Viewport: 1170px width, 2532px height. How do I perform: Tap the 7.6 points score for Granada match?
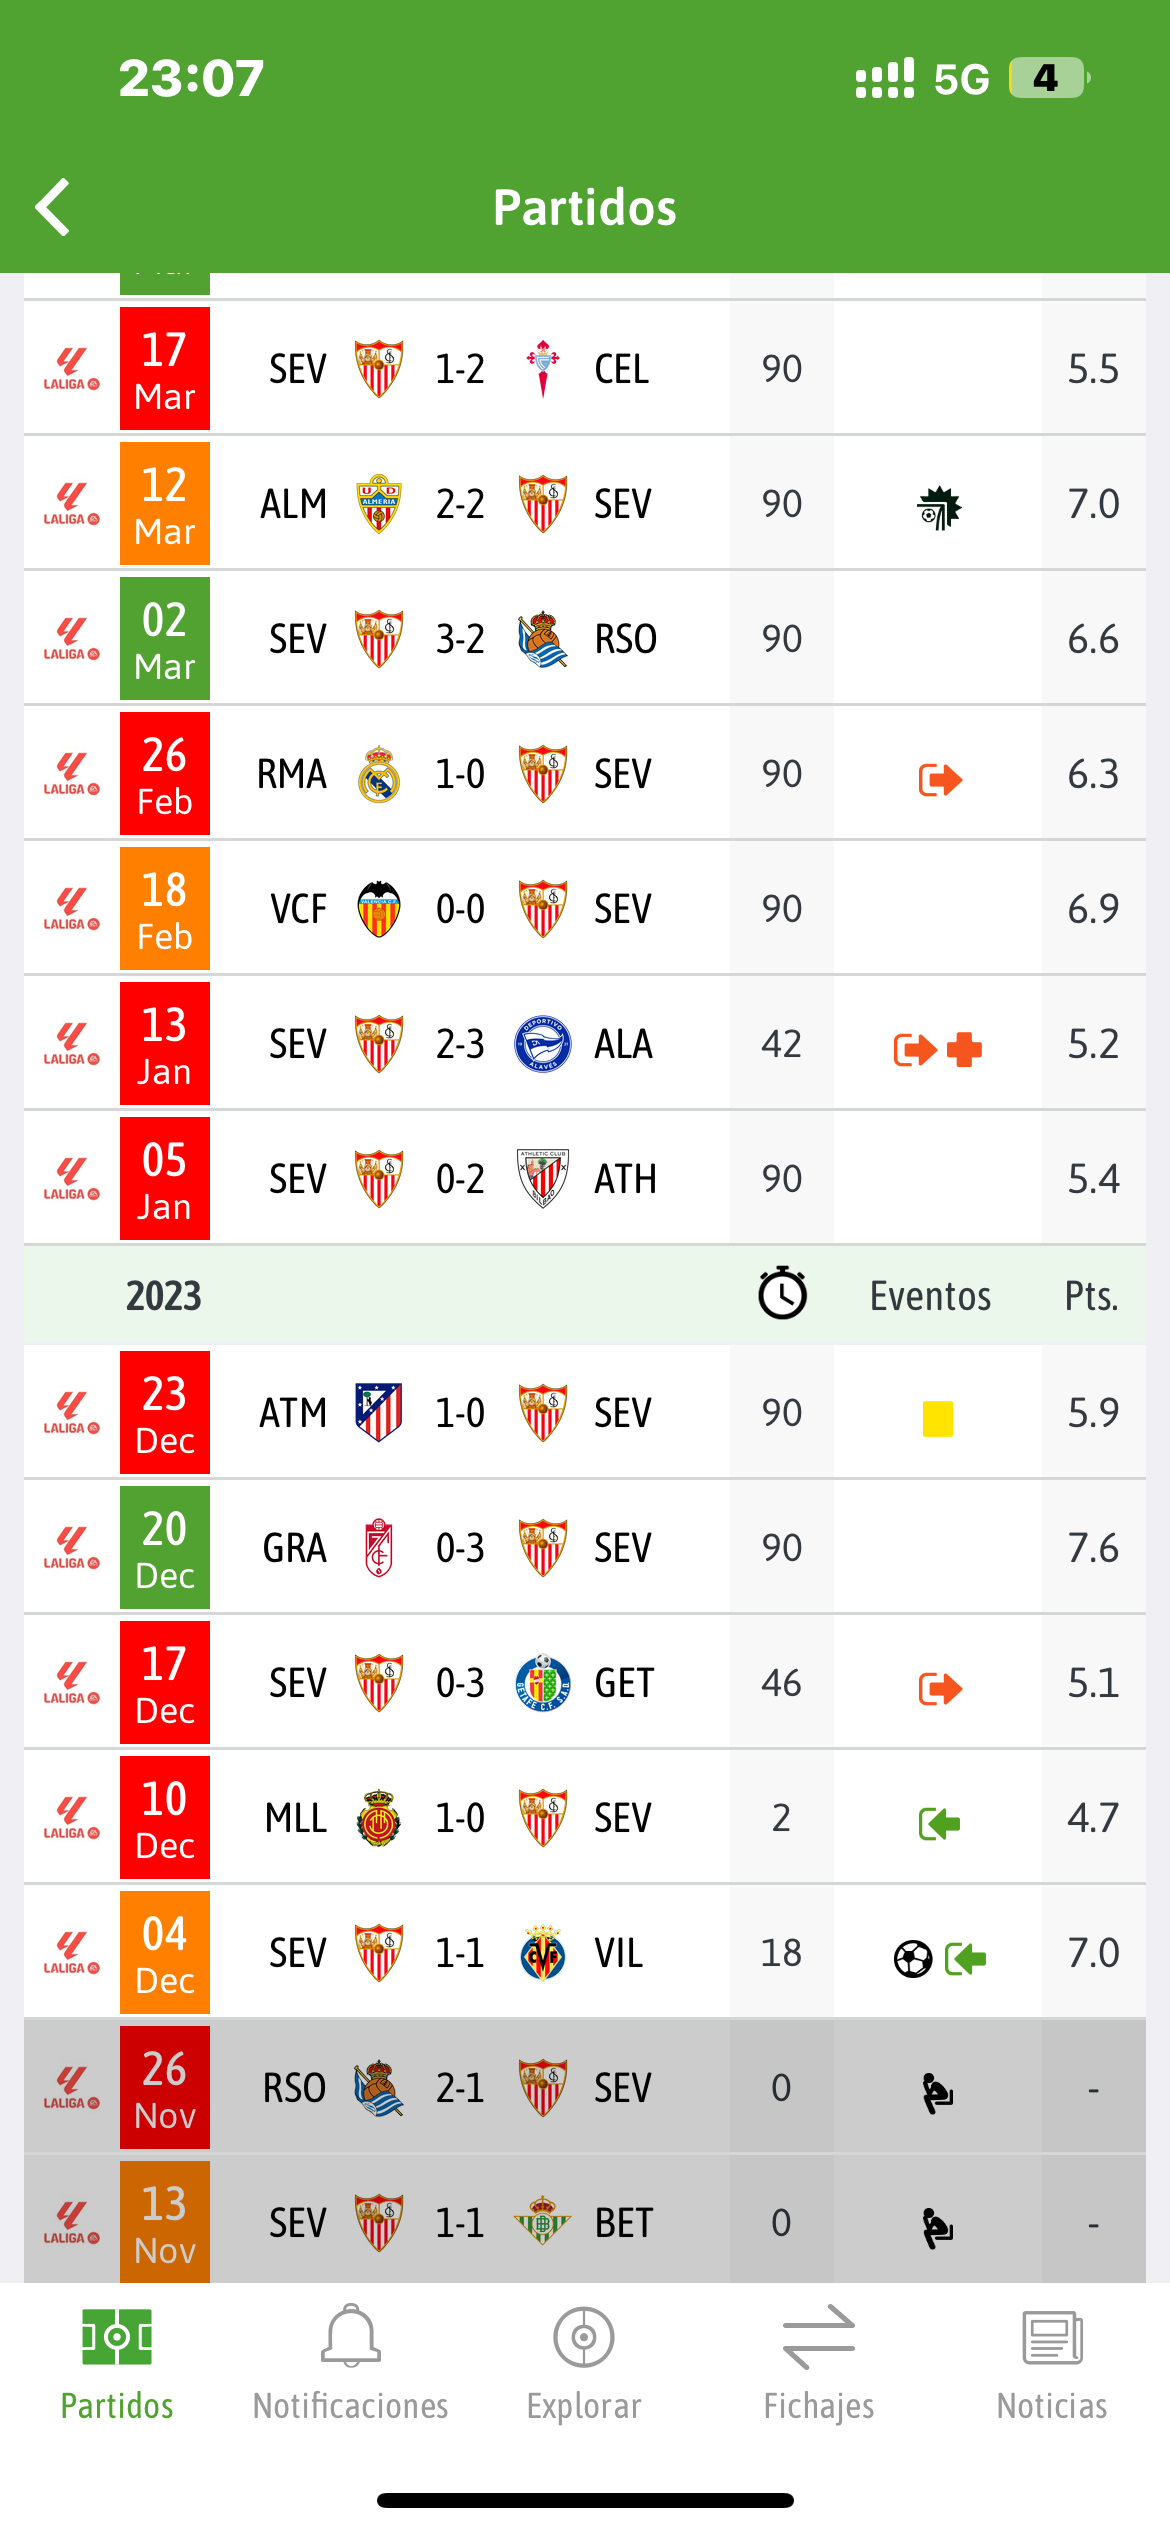click(x=1093, y=1548)
